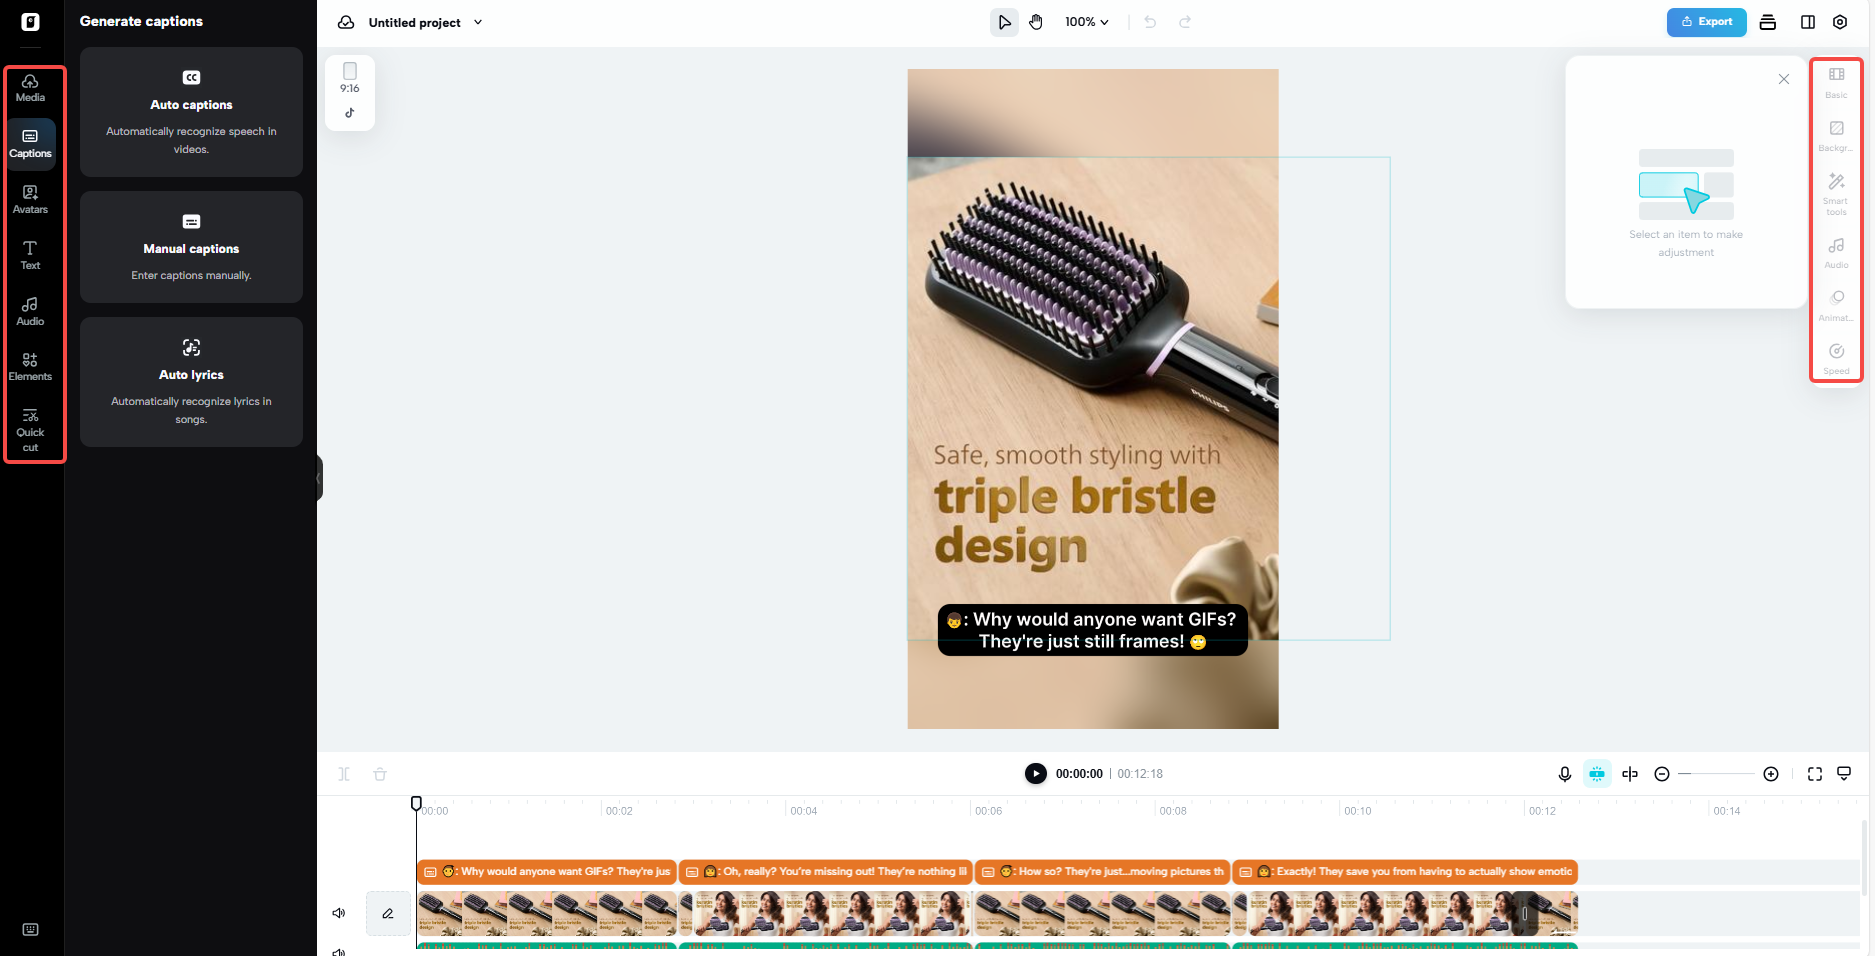Switch to the Captions tab

tap(30, 144)
